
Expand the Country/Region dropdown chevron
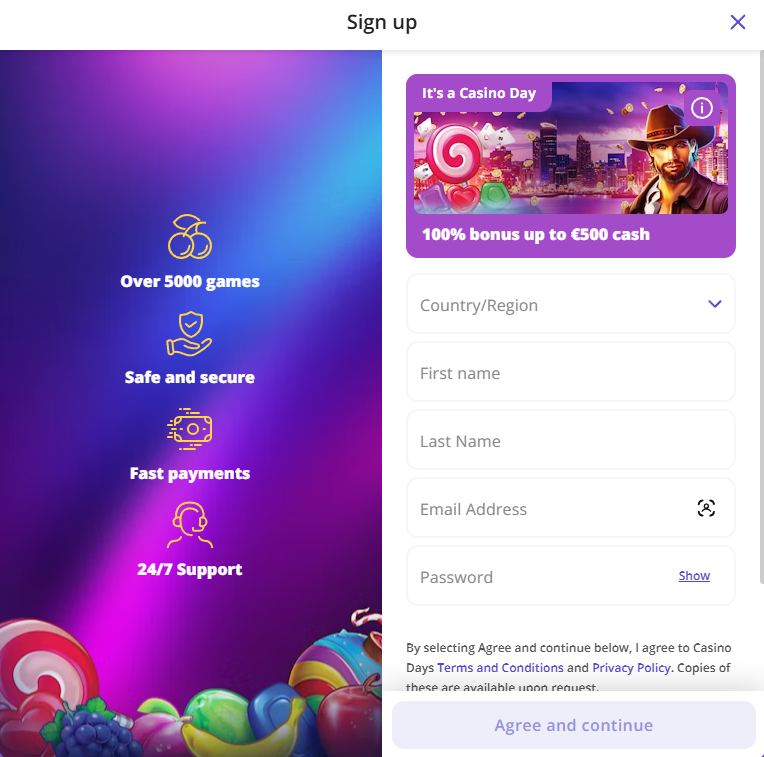(714, 304)
